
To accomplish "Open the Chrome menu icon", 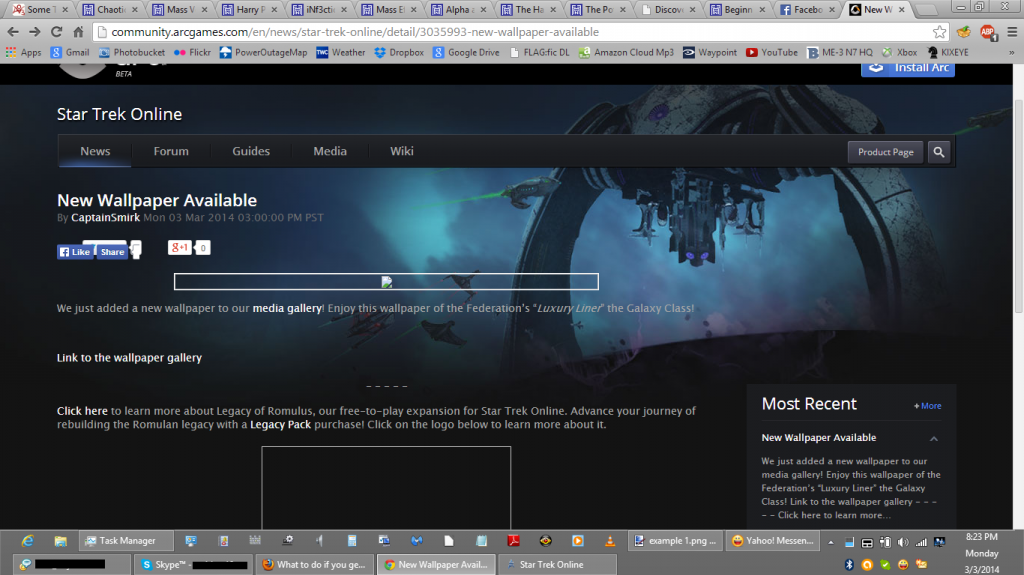I will tap(1012, 32).
